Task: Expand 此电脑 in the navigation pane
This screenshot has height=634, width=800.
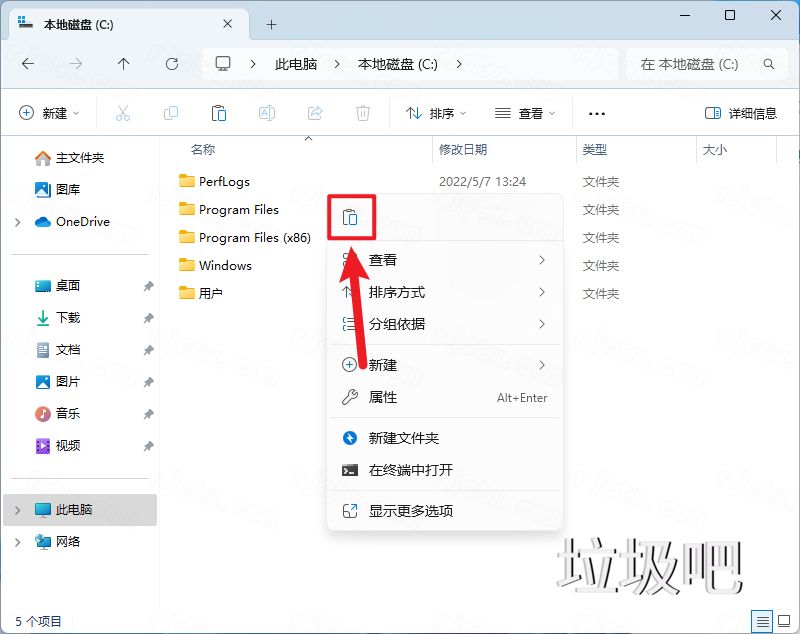Action: (17, 510)
